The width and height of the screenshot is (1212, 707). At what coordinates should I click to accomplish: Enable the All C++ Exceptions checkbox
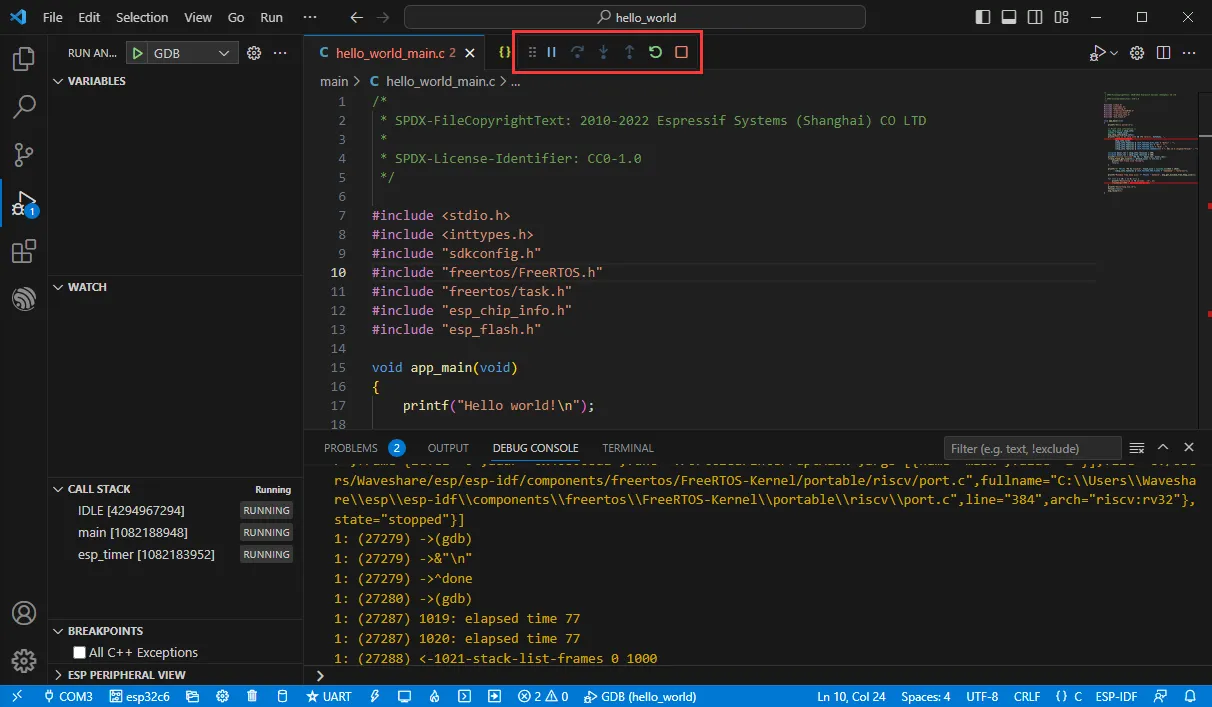click(x=77, y=651)
